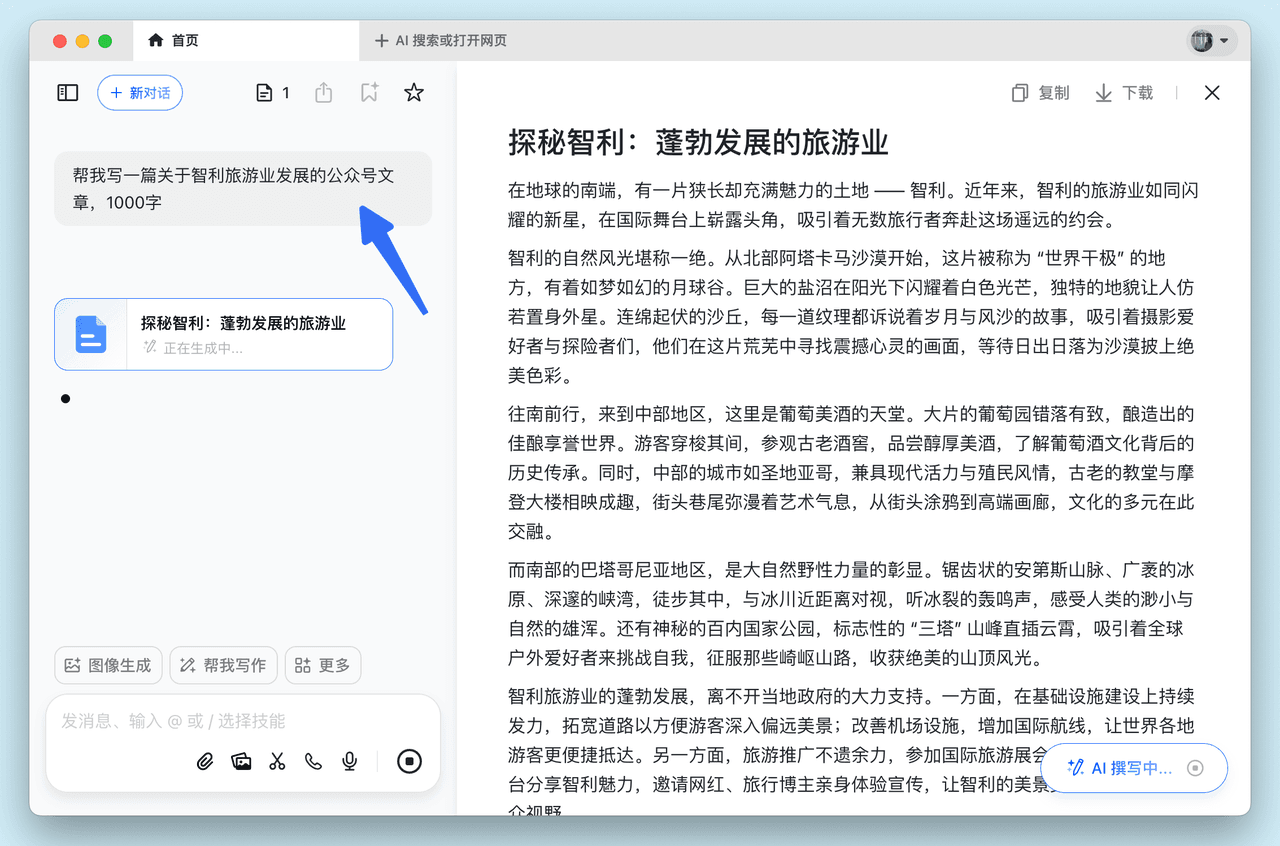Close the document preview panel
Screen dimensions: 1280x846
pos(1212,93)
